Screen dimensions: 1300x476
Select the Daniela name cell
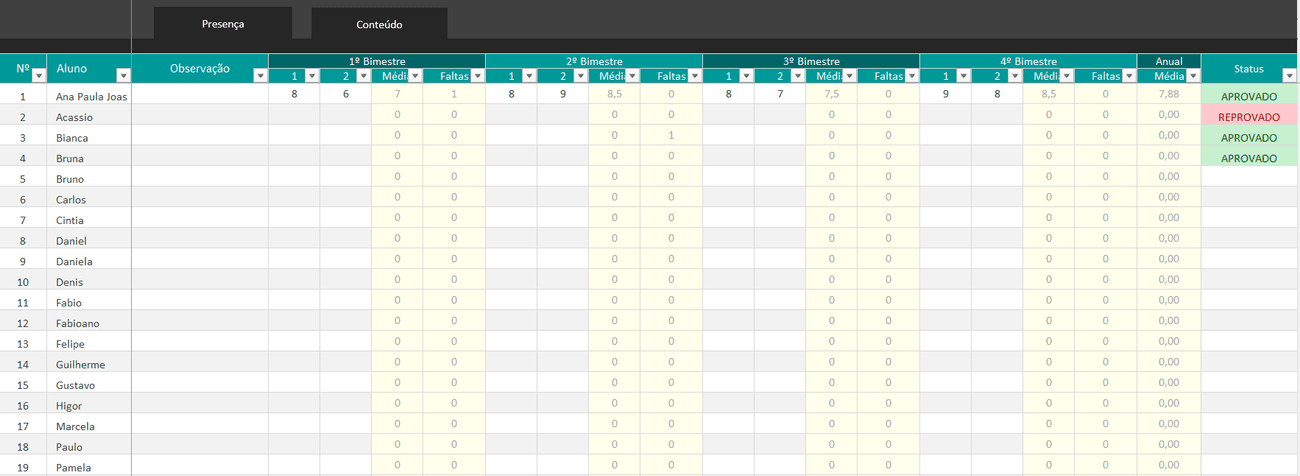coord(89,261)
